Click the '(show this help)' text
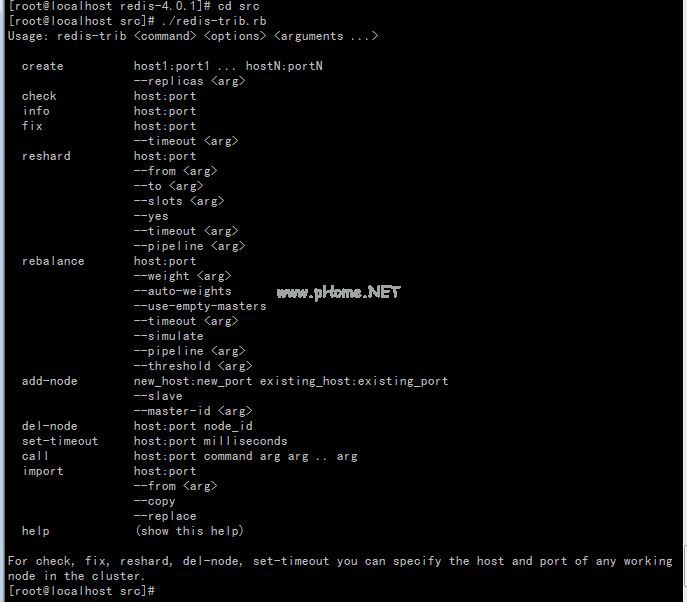The height and width of the screenshot is (602, 687). pos(189,531)
